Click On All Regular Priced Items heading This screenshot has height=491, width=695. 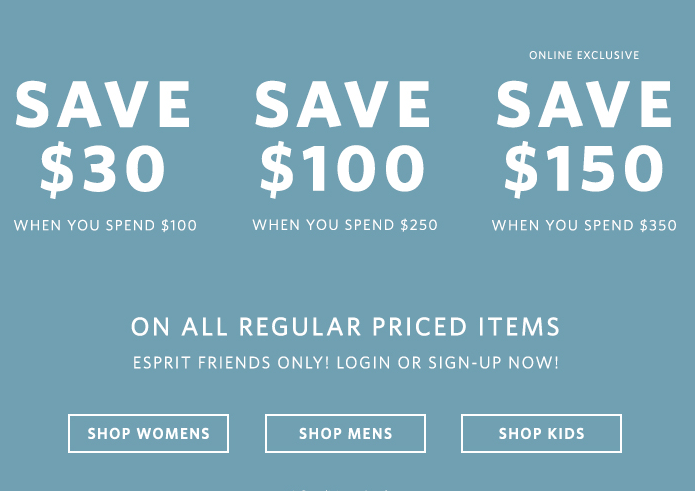point(346,327)
